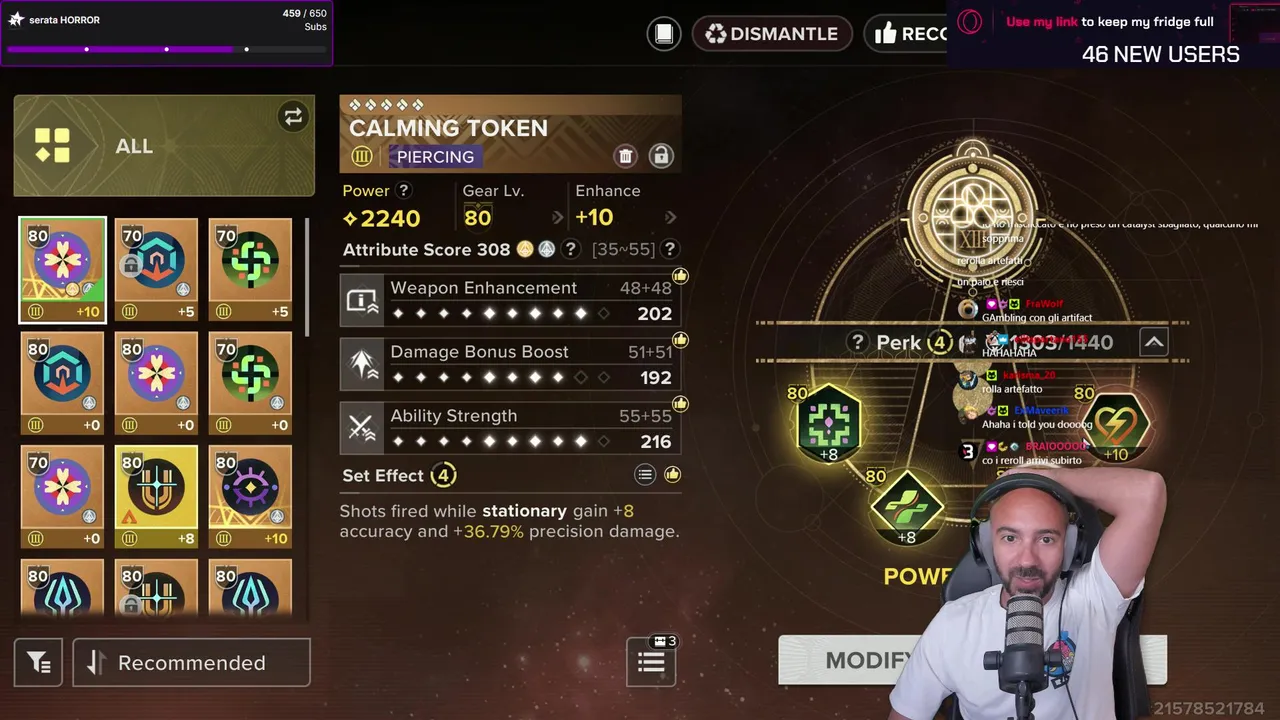Click the trash icon on Calming Token header
This screenshot has width=1280, height=720.
point(625,156)
